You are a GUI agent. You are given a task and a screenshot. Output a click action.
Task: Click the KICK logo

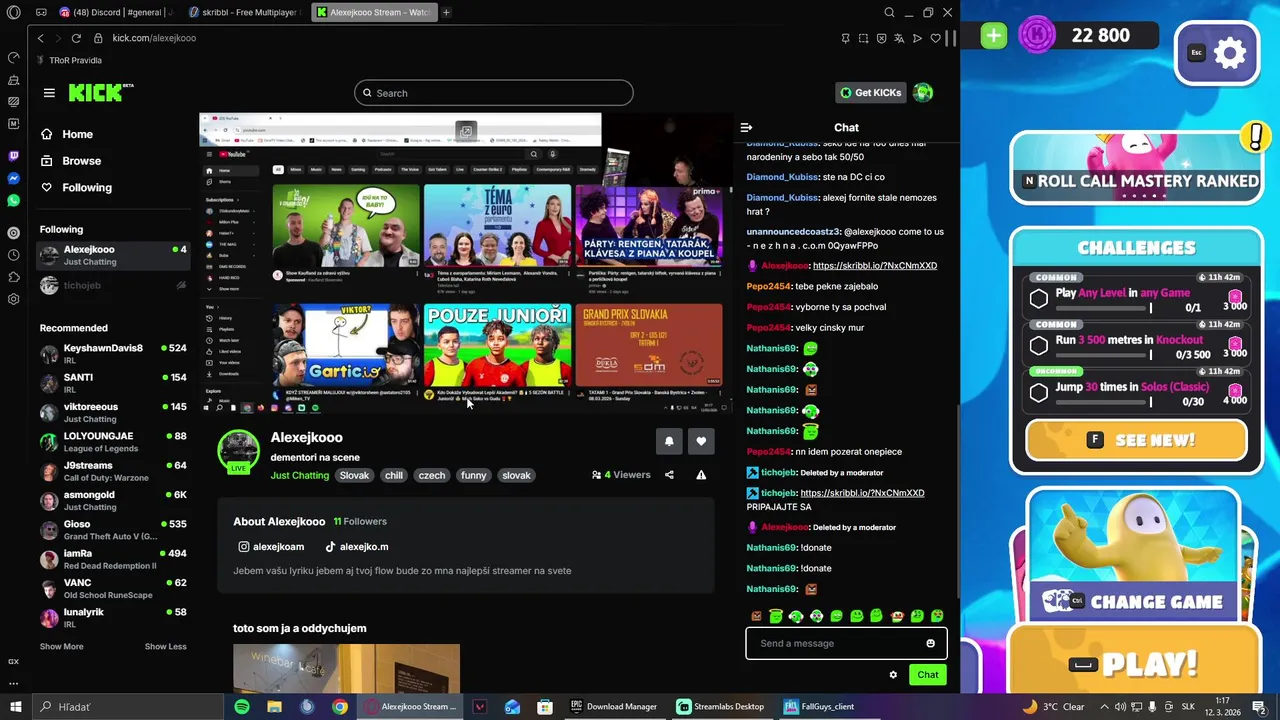pos(100,93)
